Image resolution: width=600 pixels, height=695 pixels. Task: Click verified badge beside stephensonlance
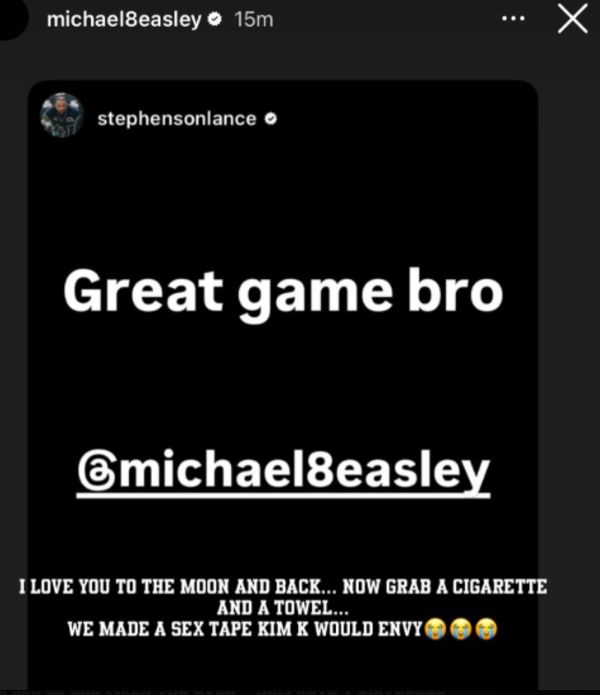(270, 119)
